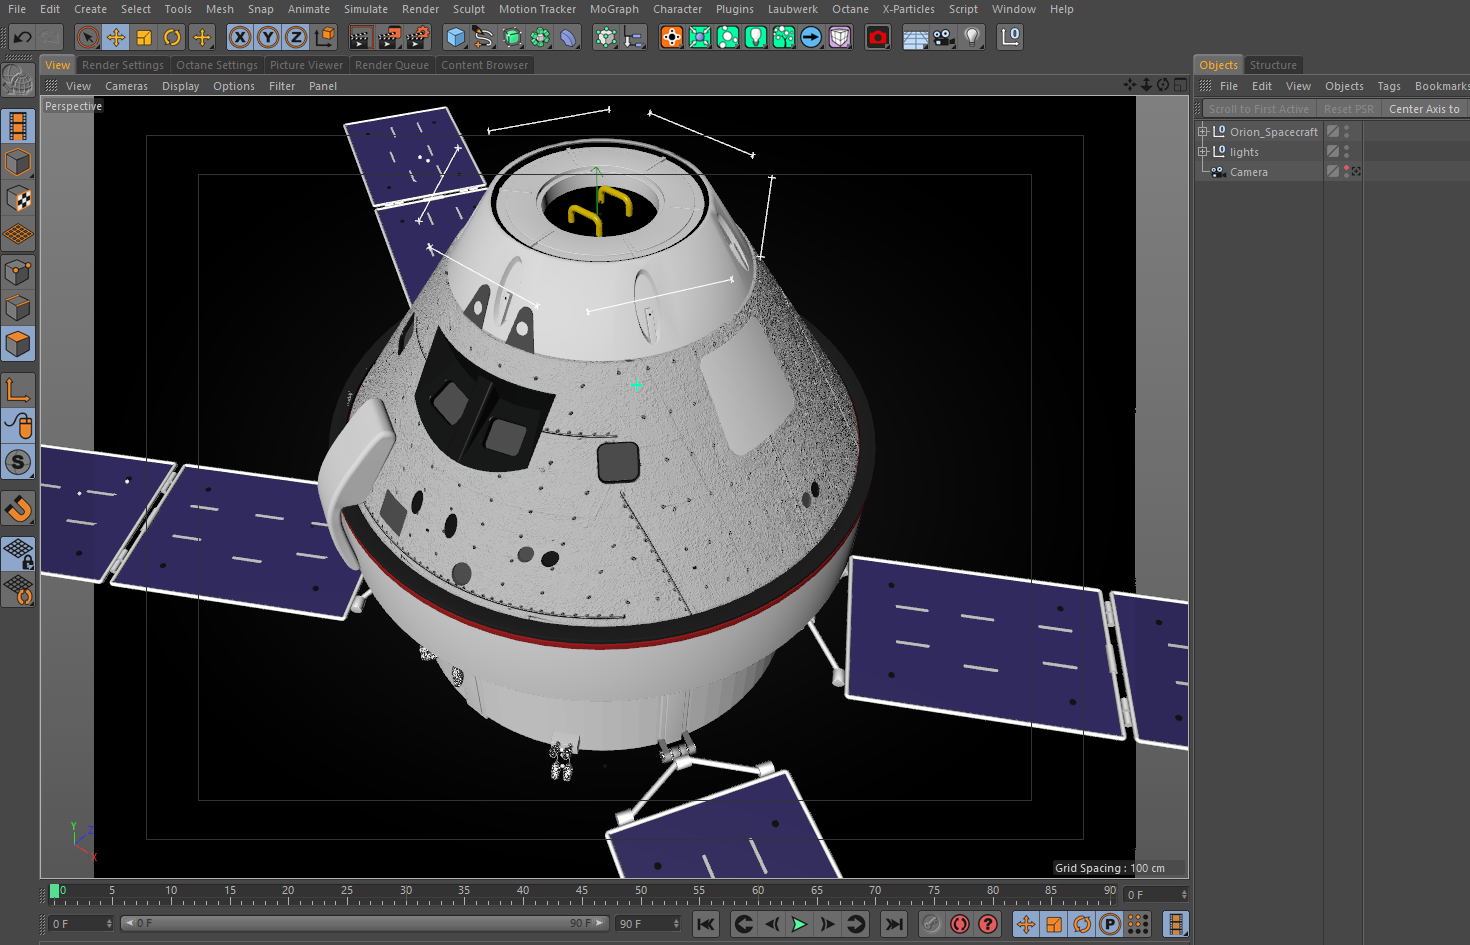1470x945 pixels.
Task: Switch to the Structure tab
Action: (x=1273, y=64)
